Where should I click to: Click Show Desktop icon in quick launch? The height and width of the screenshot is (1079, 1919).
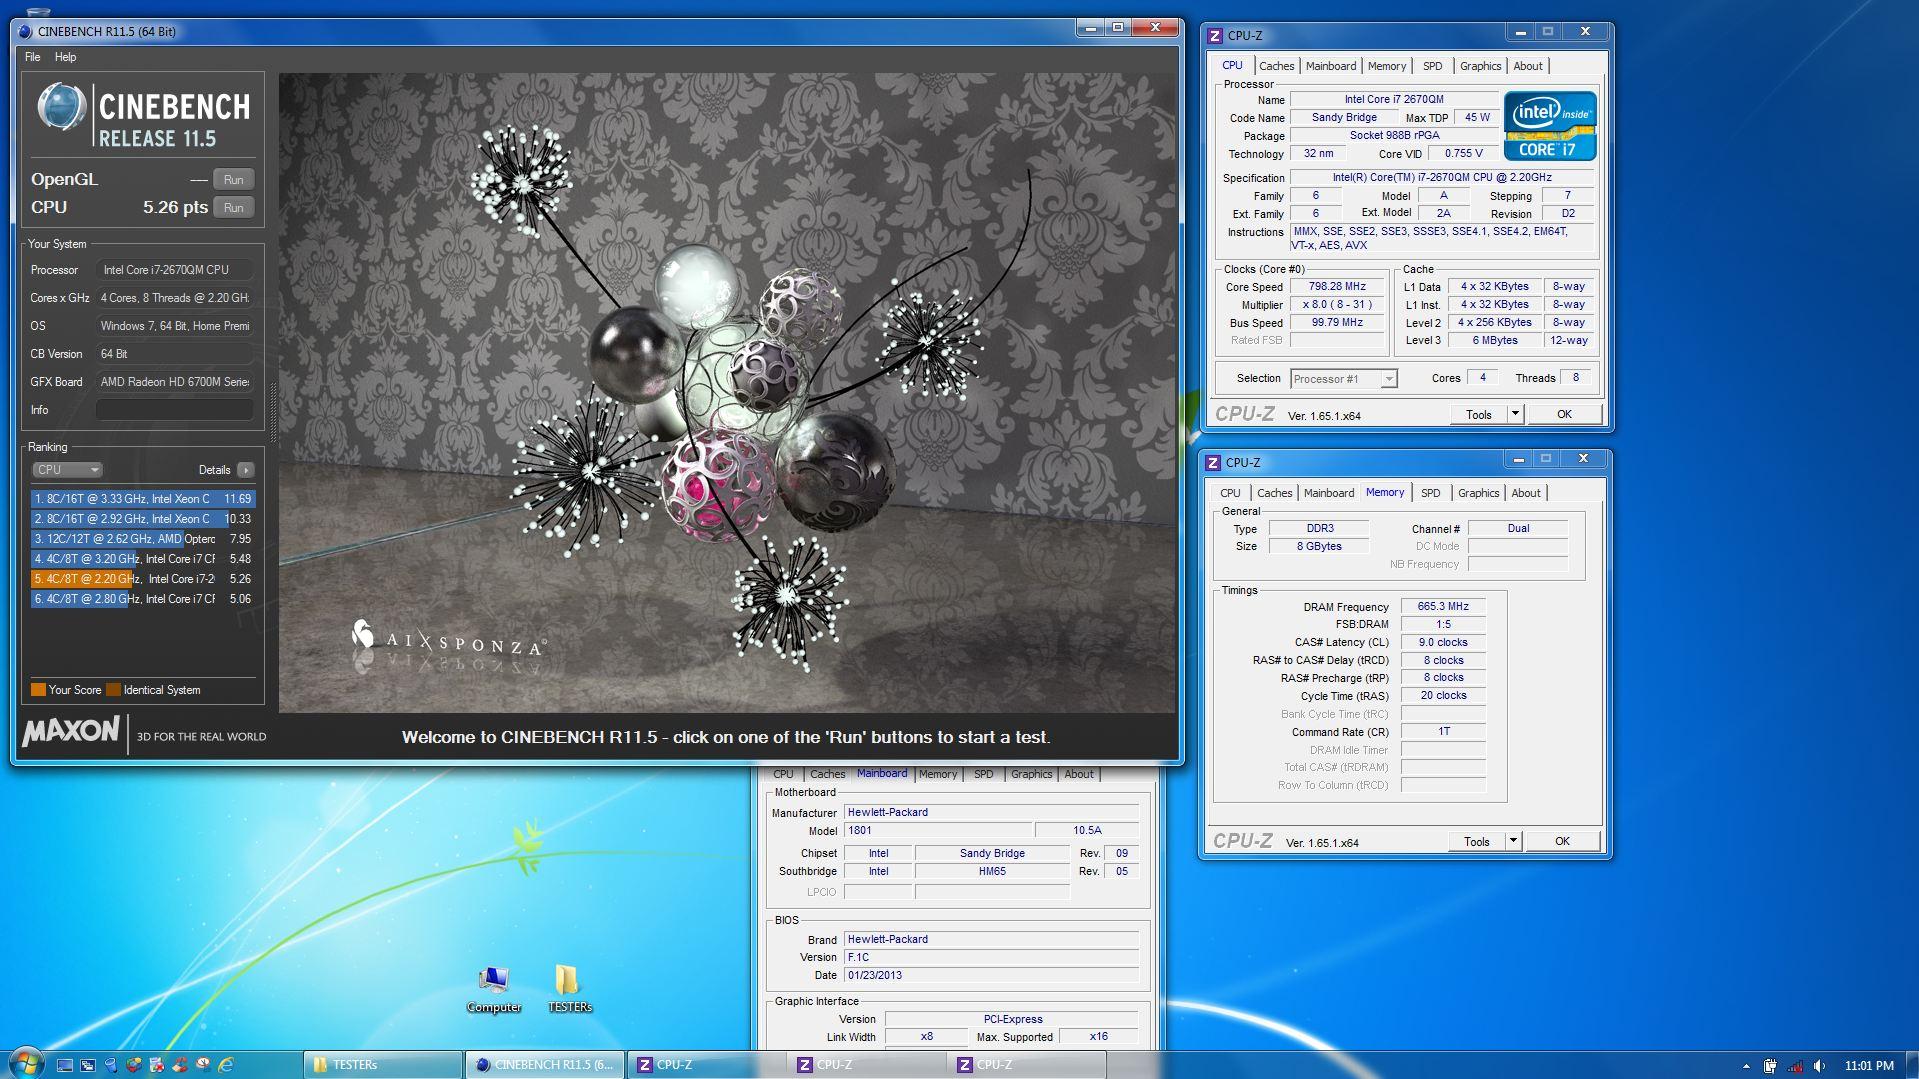[x=65, y=1066]
